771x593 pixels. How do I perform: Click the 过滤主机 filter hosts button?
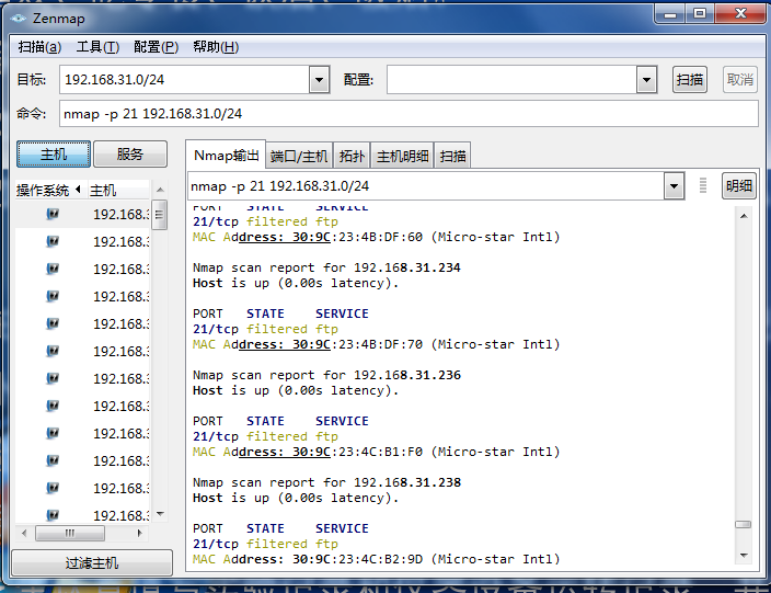point(92,563)
